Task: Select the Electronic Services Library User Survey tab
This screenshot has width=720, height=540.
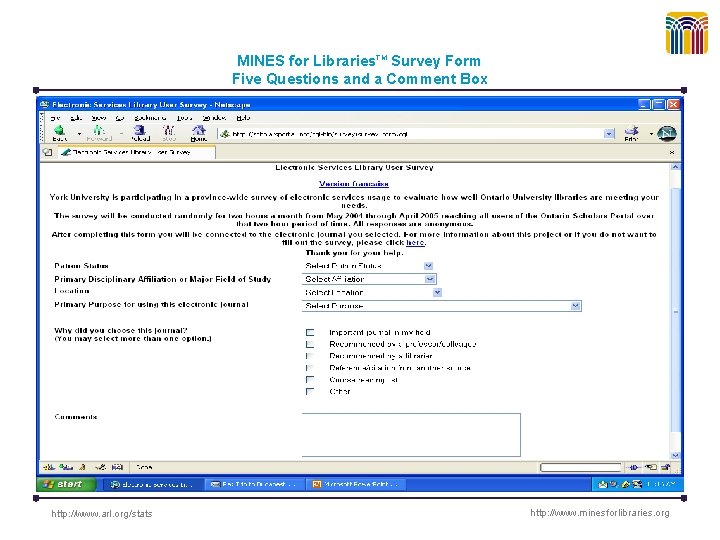Action: (136, 152)
